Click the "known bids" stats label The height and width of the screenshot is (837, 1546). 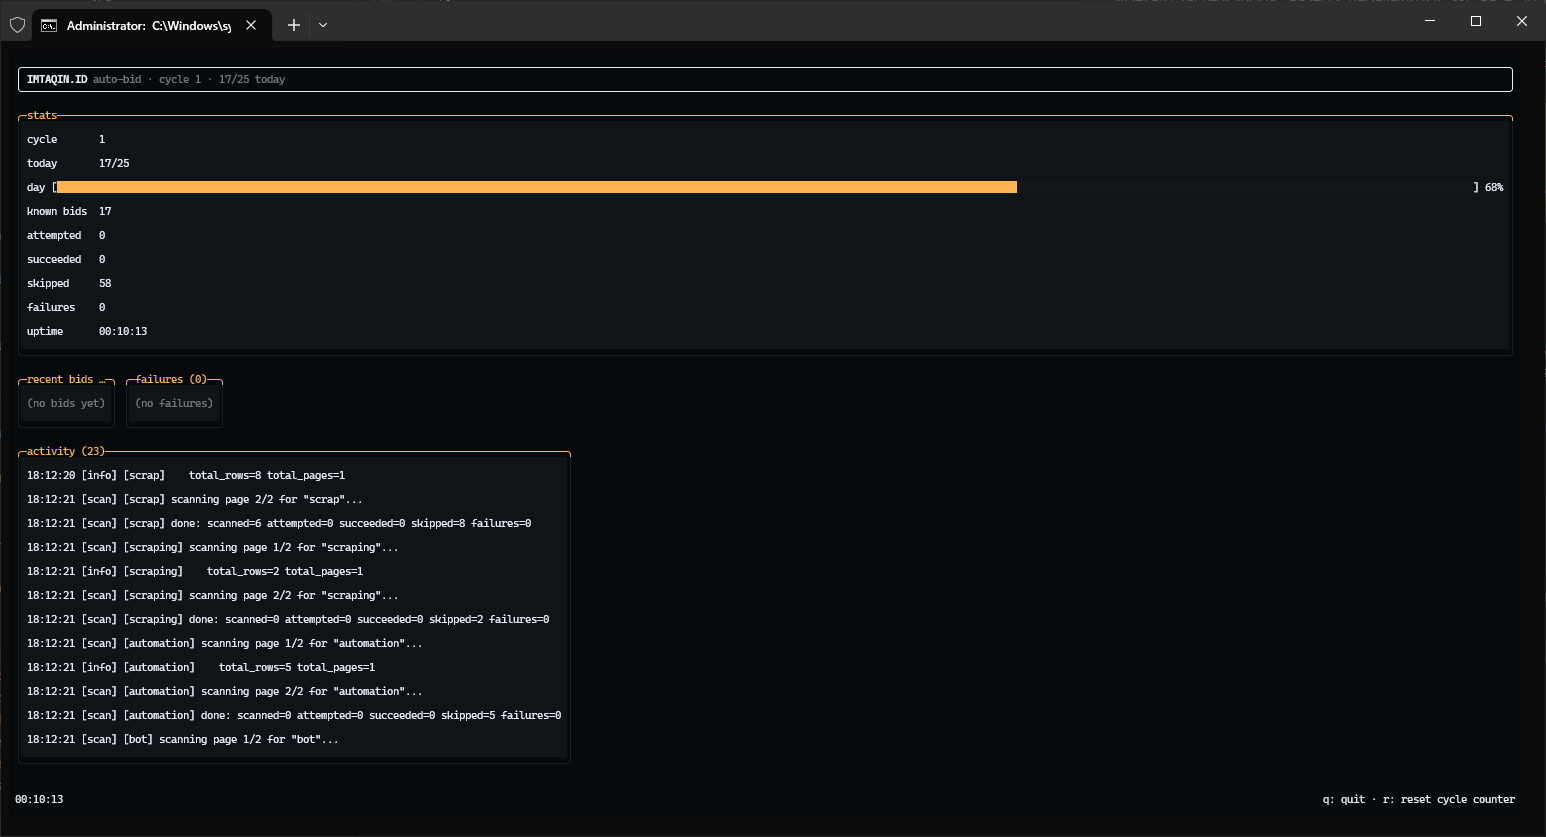point(57,211)
